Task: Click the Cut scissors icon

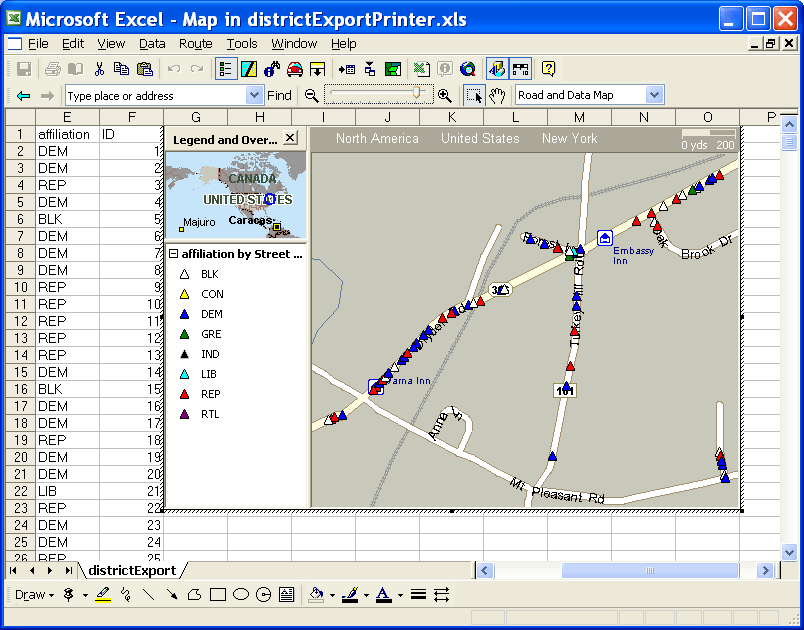Action: click(x=99, y=69)
